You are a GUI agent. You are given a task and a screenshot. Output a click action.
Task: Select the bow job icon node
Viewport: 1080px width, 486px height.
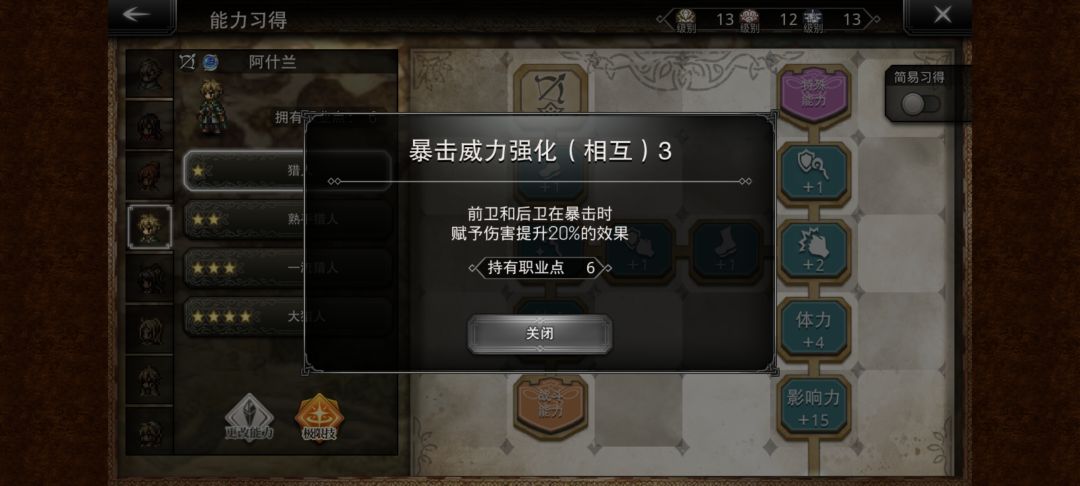point(550,89)
